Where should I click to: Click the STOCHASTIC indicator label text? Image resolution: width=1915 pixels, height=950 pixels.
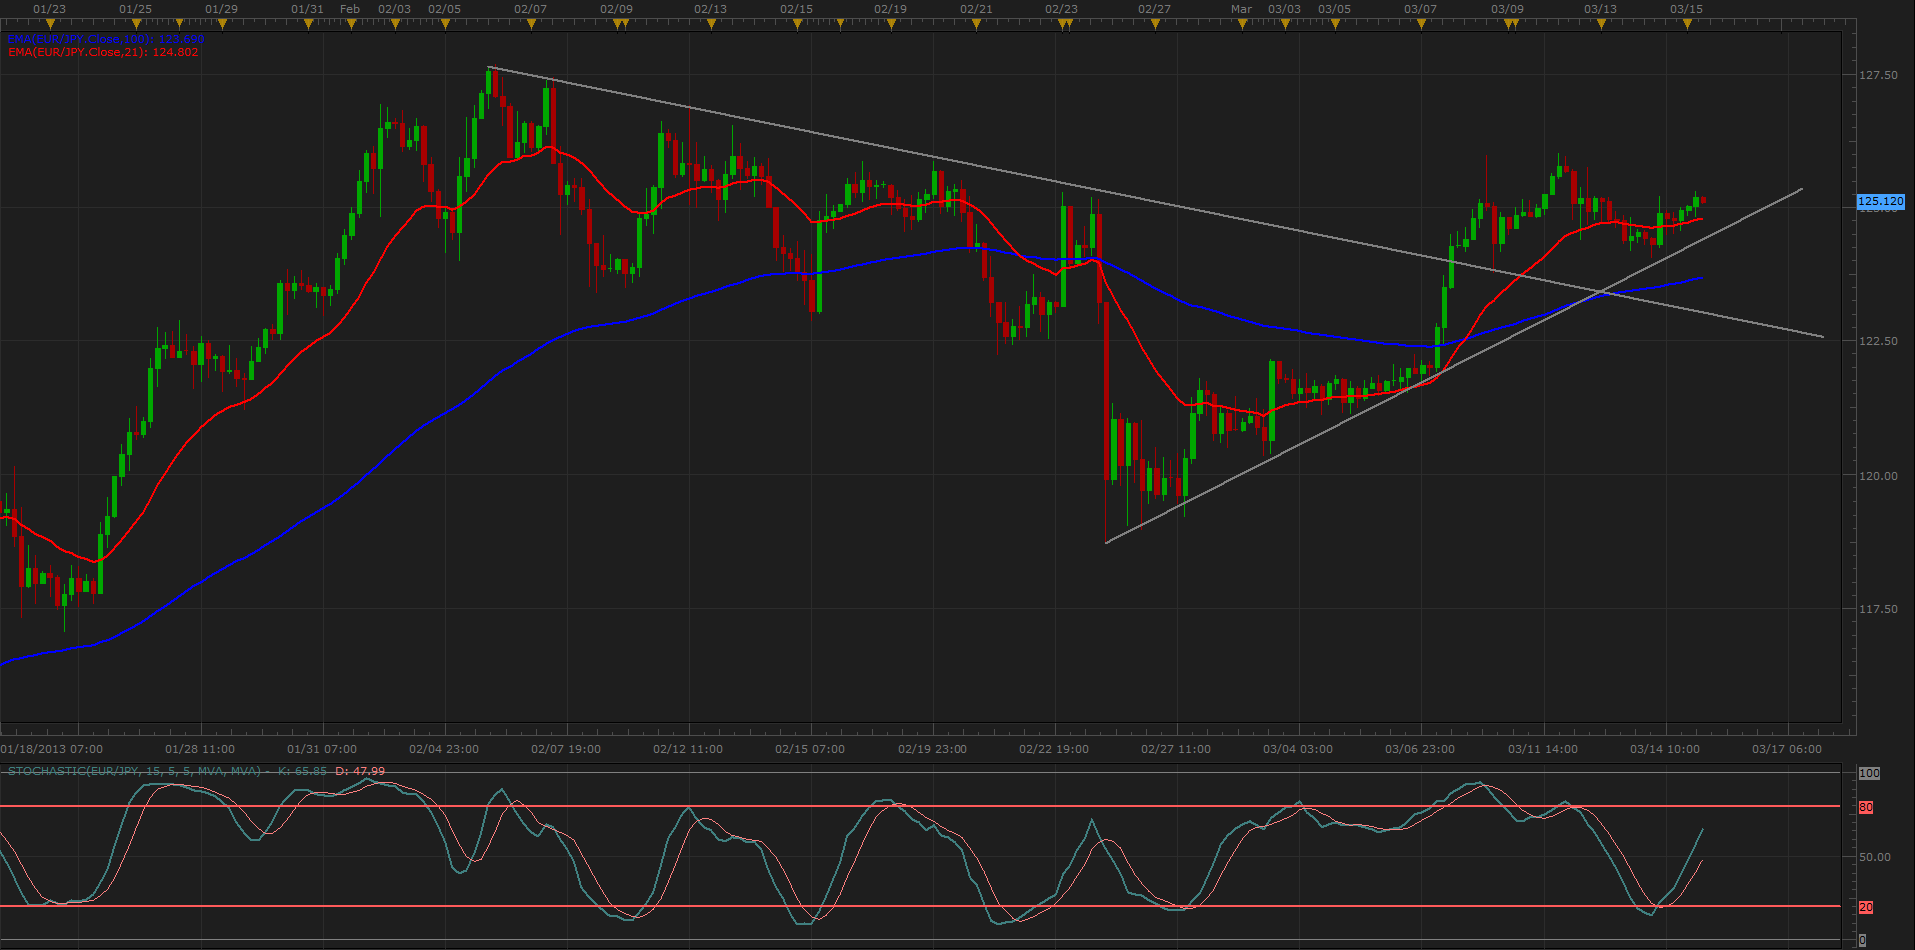point(133,771)
